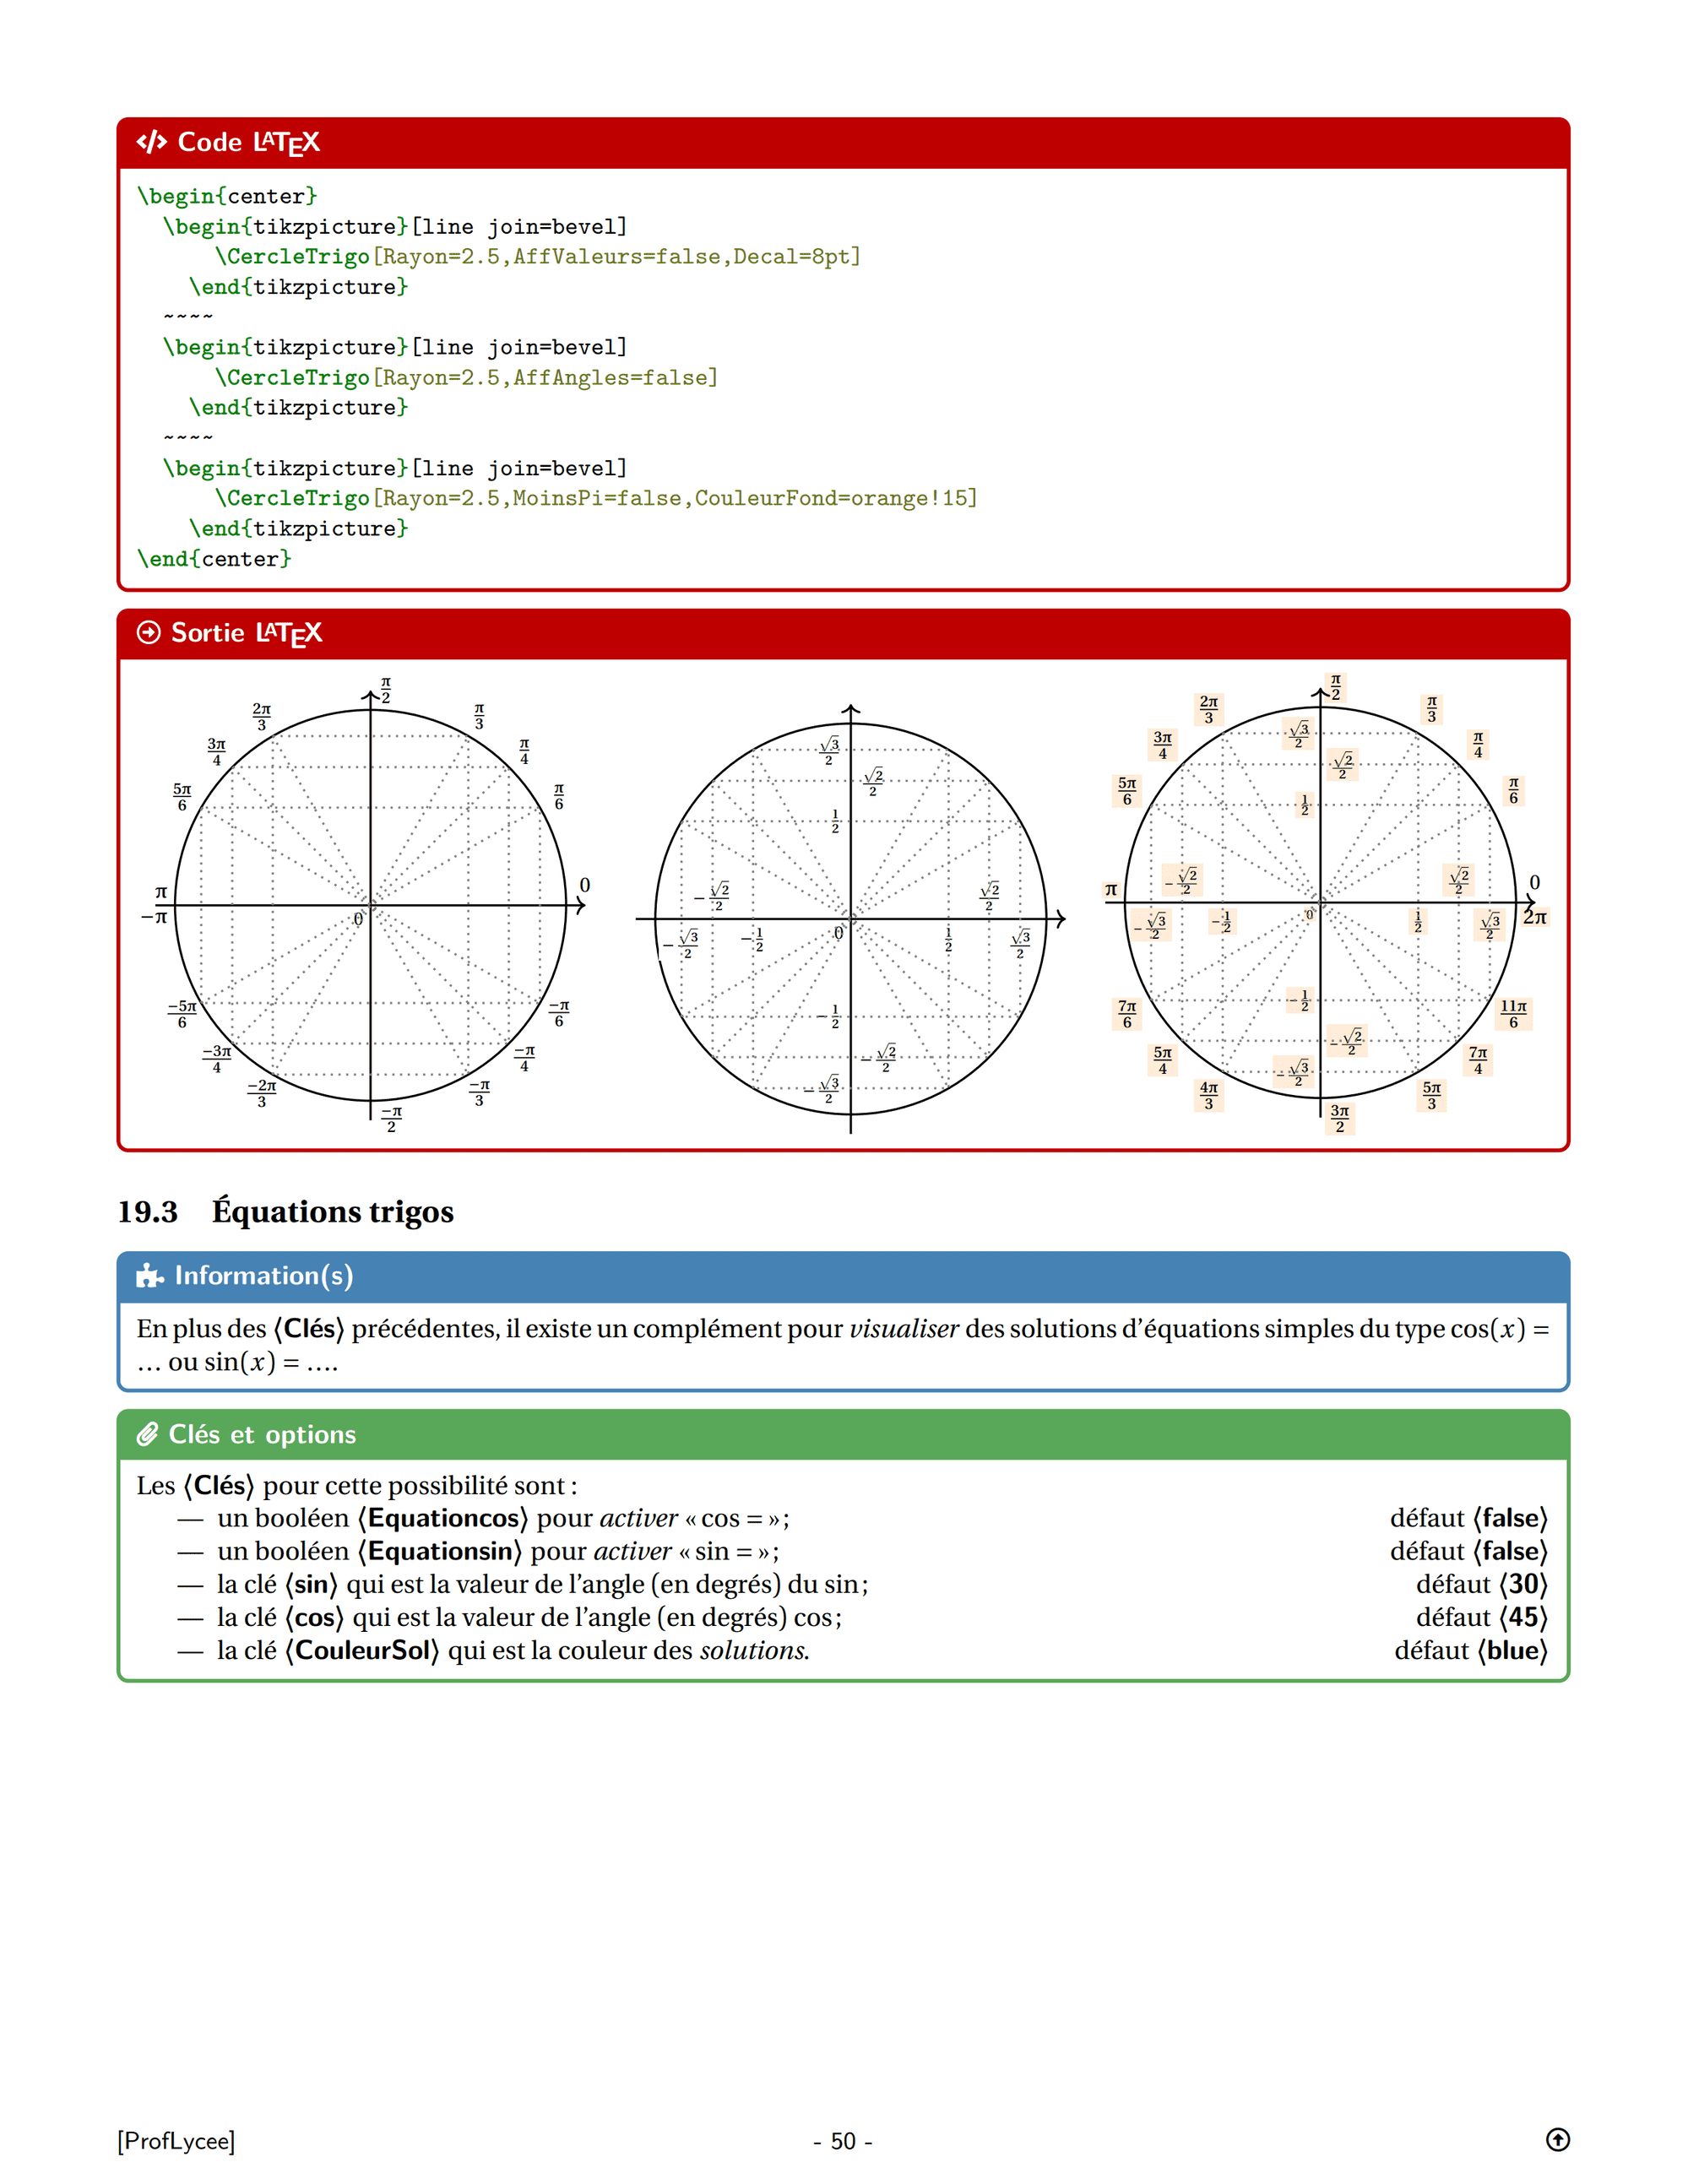Click the back-to-top arrow icon in footer
Image resolution: width=1688 pixels, height=2184 pixels.
pyautogui.click(x=1557, y=2139)
